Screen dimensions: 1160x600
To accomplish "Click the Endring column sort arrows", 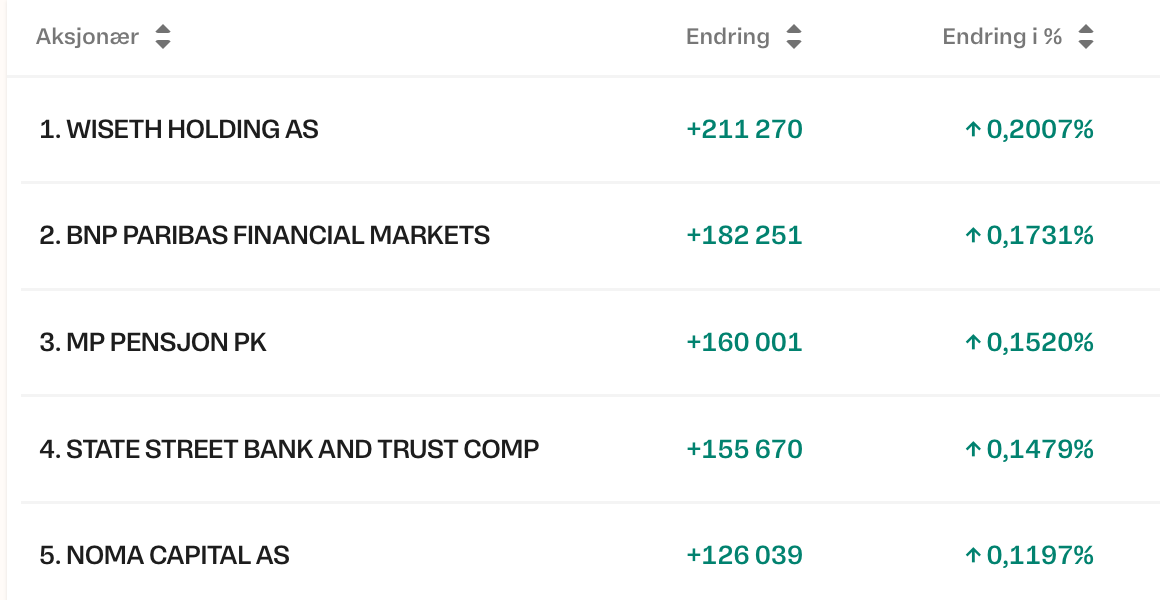I will click(x=794, y=38).
